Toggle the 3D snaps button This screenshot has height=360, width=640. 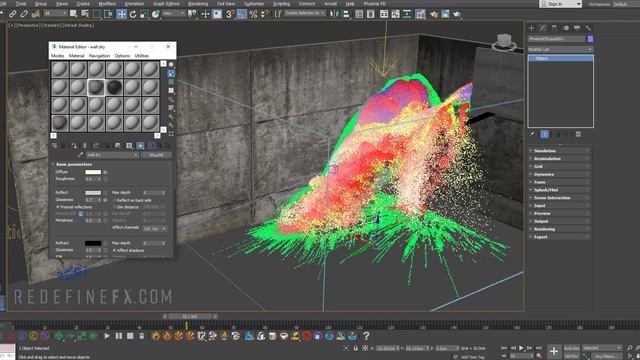[x=230, y=14]
